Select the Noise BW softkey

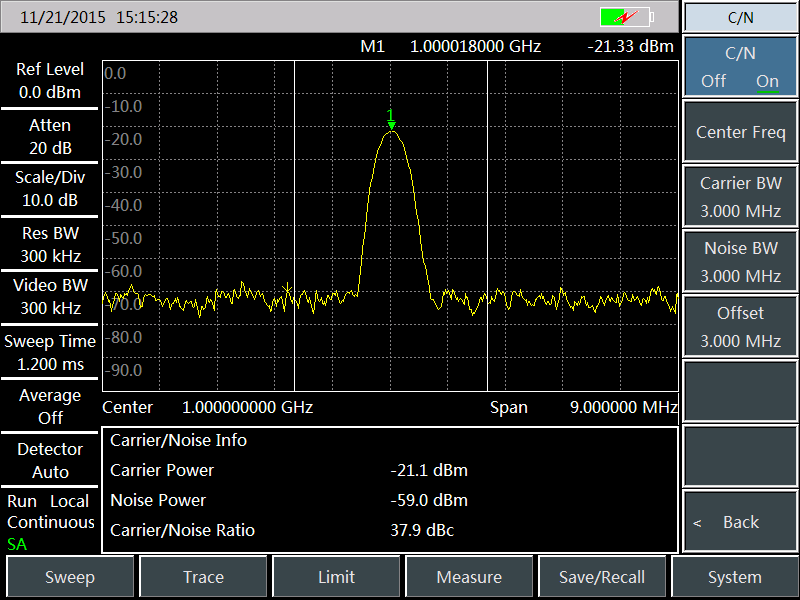[740, 262]
